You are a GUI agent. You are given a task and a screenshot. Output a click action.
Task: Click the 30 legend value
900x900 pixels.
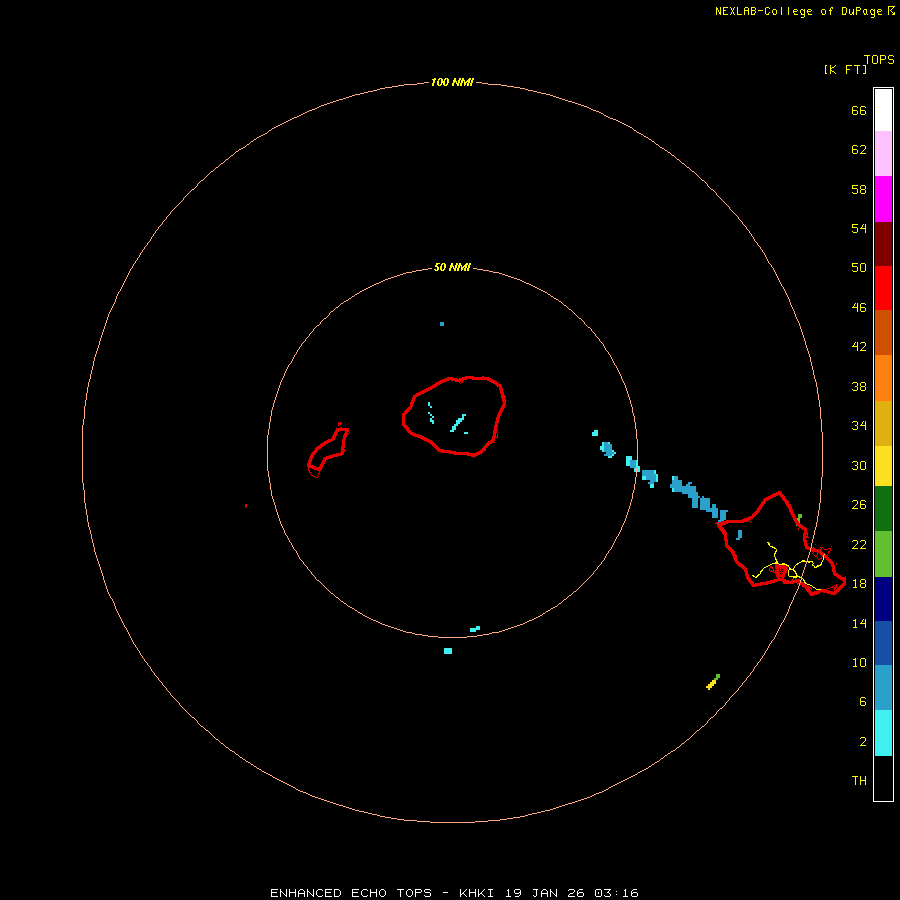[859, 465]
